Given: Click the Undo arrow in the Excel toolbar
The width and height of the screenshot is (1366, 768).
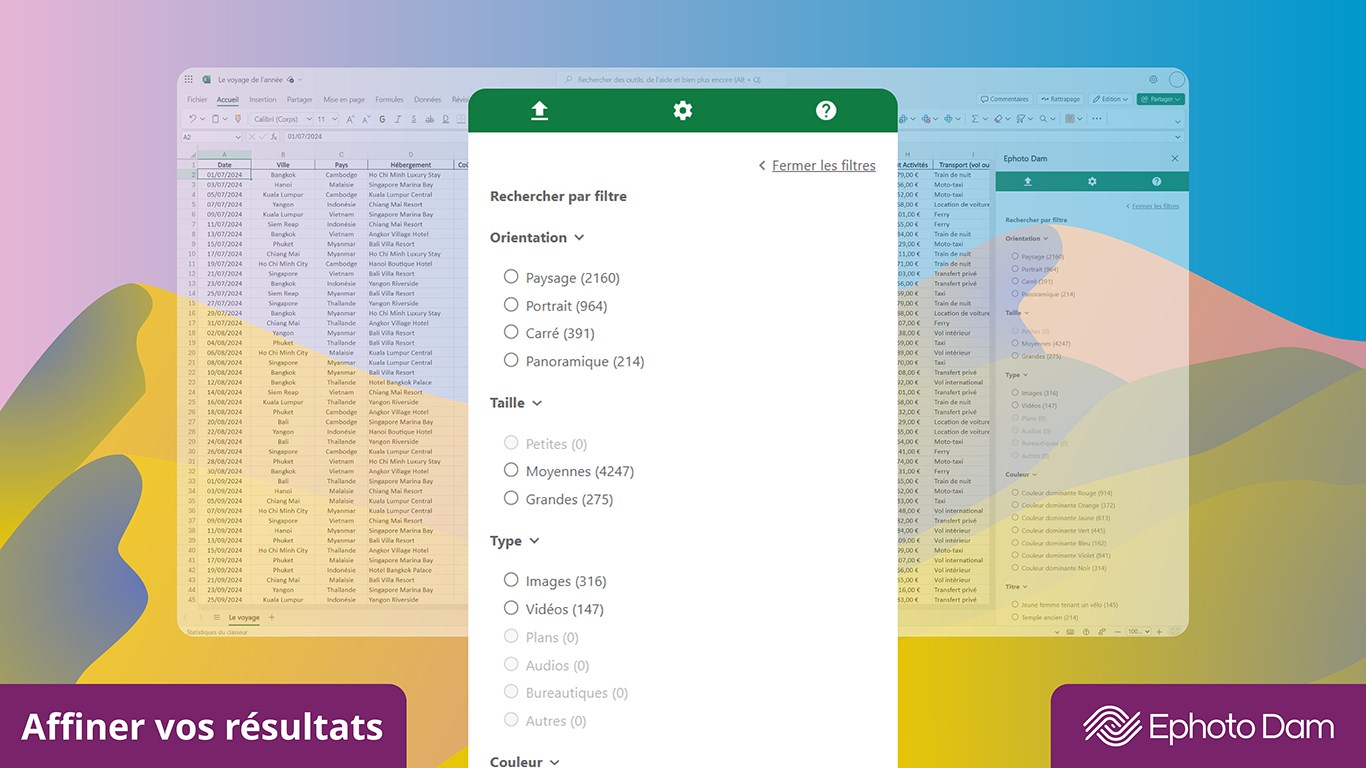Looking at the screenshot, I should pyautogui.click(x=192, y=118).
